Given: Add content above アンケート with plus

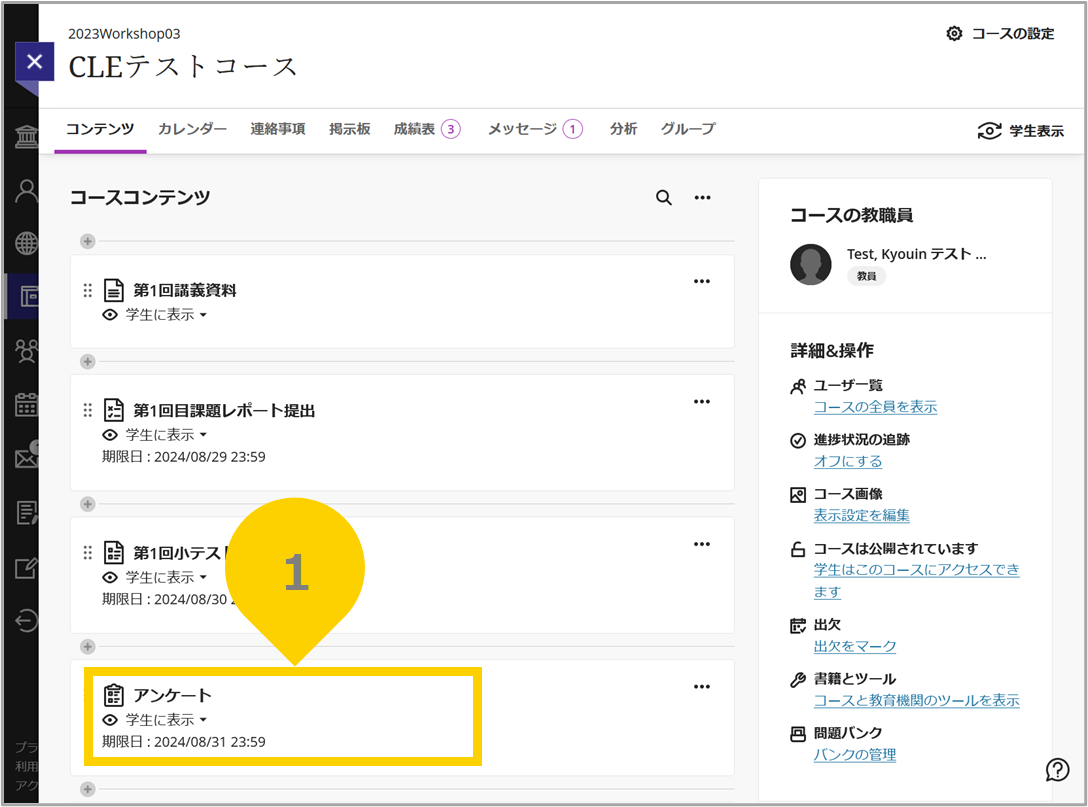Looking at the screenshot, I should [87, 647].
